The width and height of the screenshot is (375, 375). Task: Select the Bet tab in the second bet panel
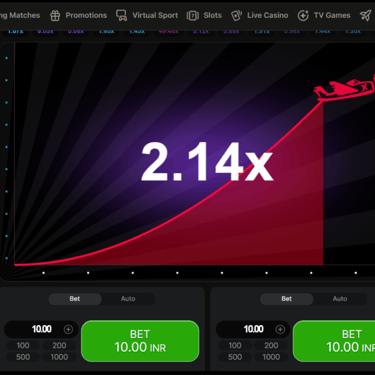coord(287,299)
